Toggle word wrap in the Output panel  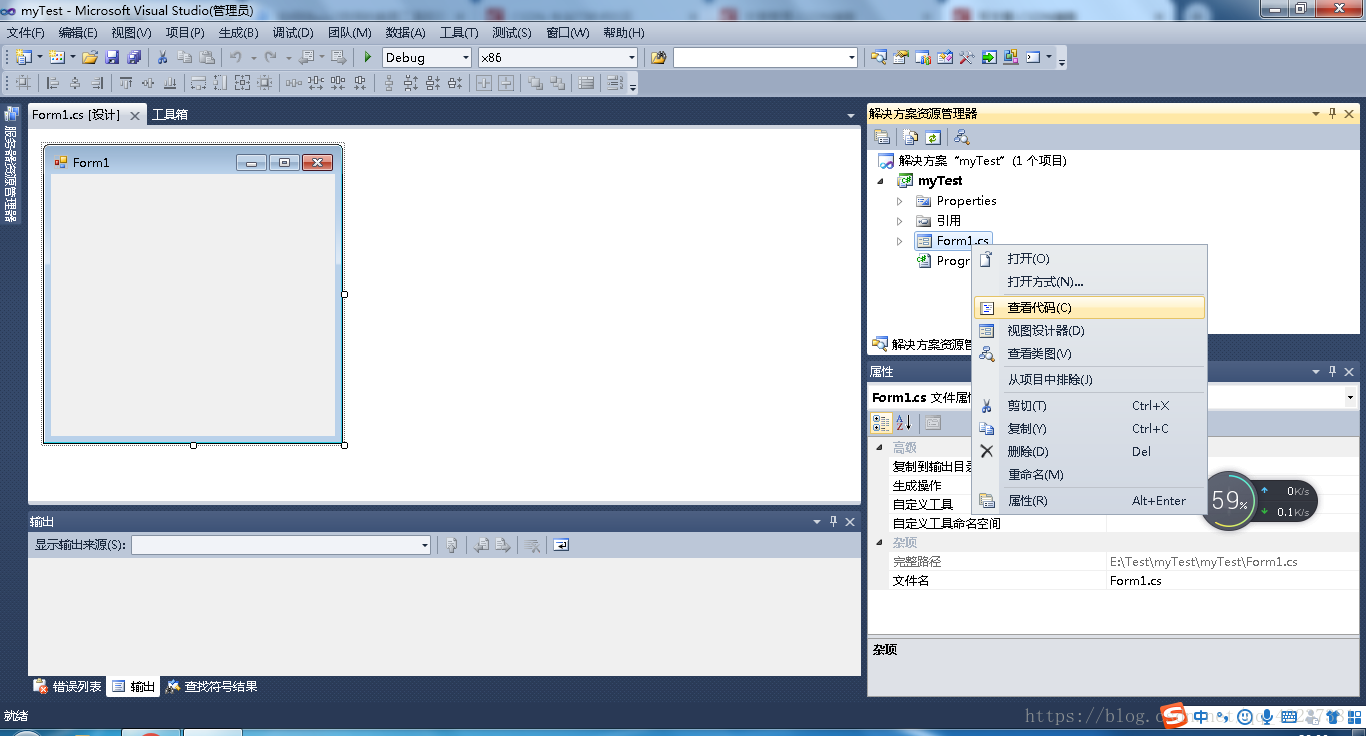click(561, 545)
